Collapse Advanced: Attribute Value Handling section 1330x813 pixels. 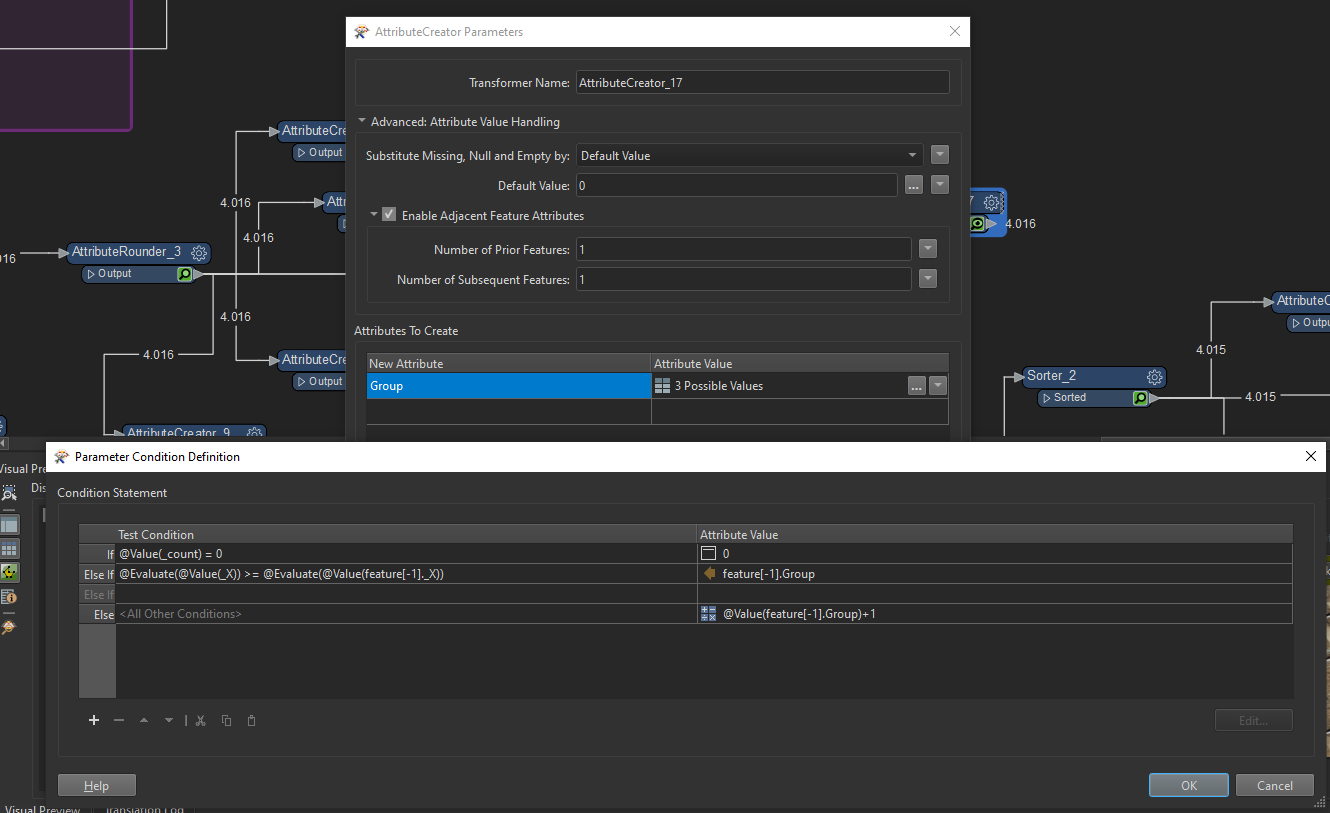pyautogui.click(x=362, y=121)
